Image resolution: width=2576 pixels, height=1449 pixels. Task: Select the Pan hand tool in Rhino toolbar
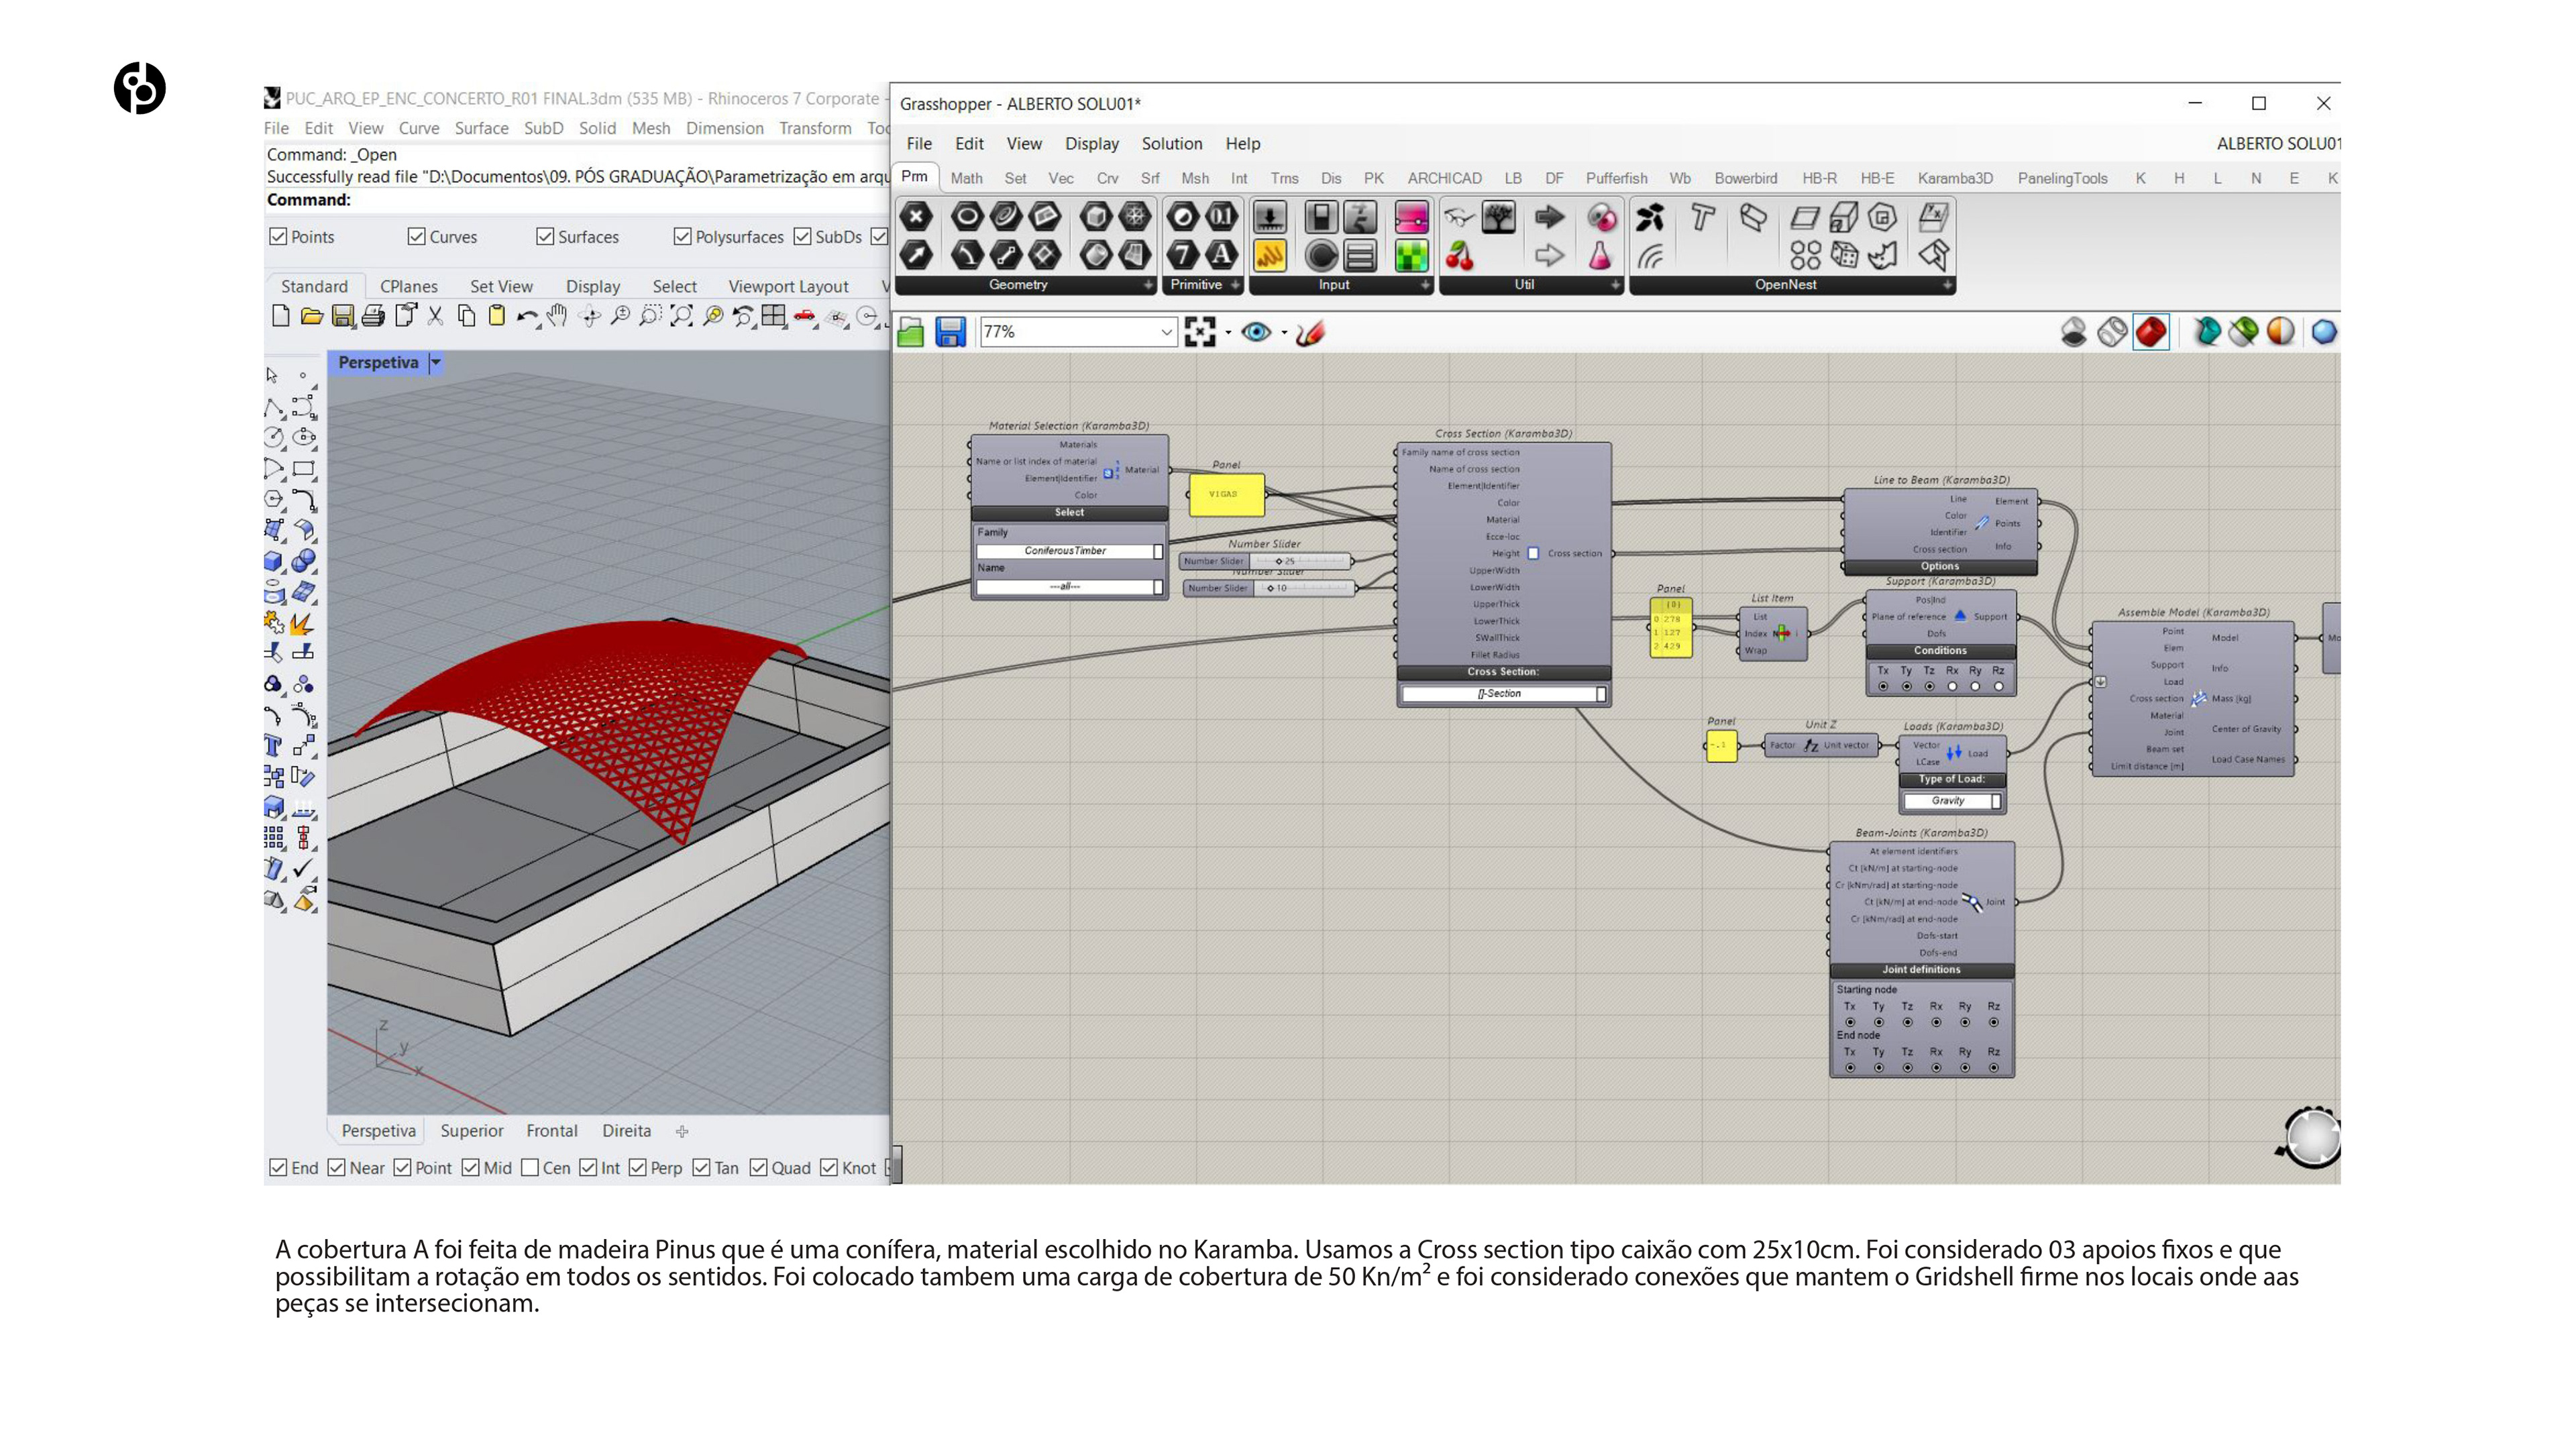[557, 317]
